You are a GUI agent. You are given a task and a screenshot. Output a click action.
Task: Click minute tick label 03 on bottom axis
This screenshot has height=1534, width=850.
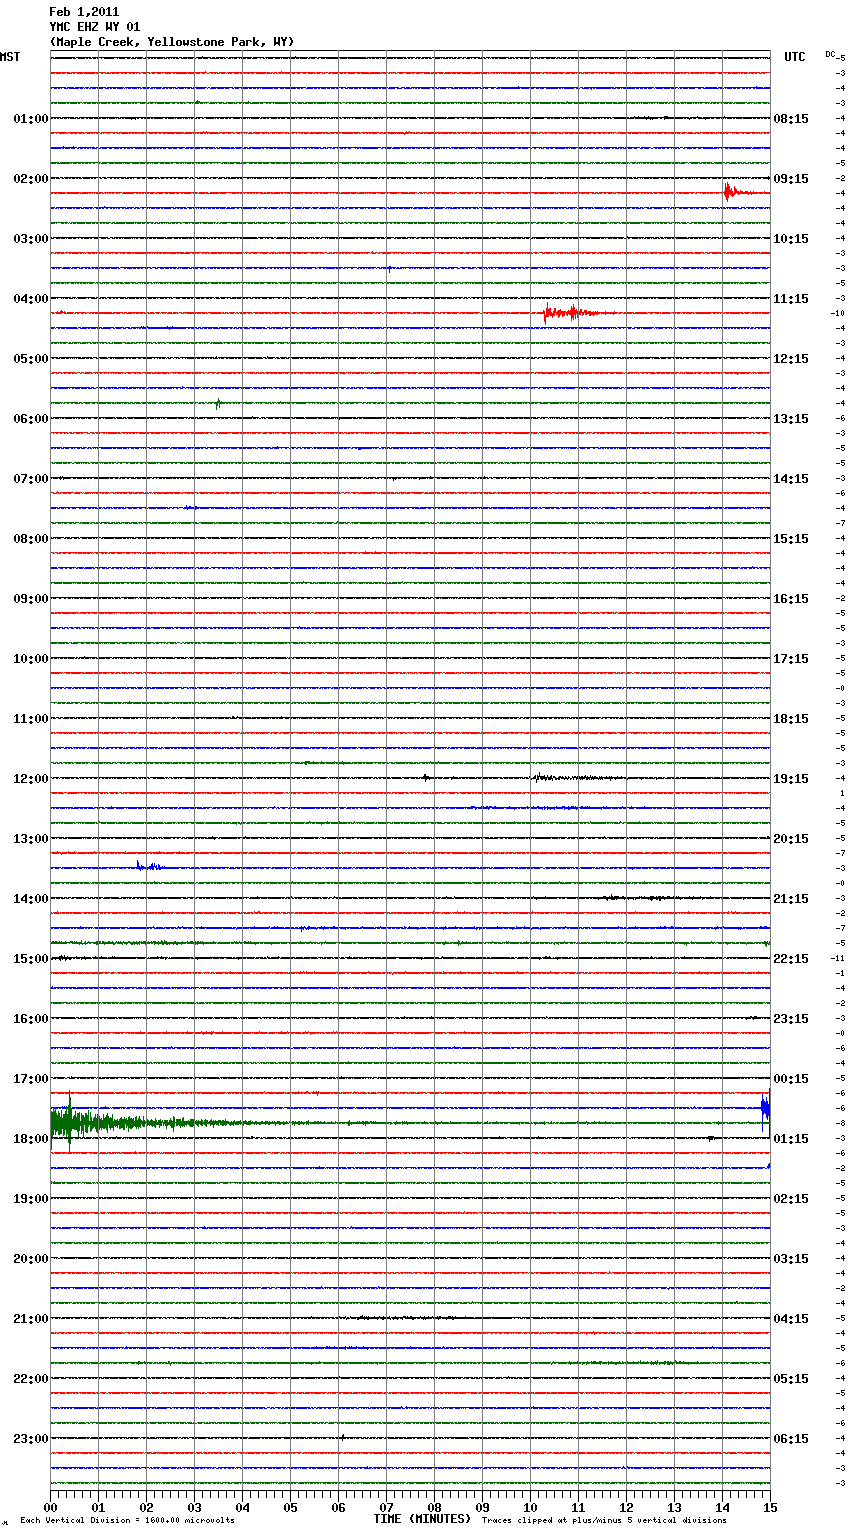(194, 1506)
